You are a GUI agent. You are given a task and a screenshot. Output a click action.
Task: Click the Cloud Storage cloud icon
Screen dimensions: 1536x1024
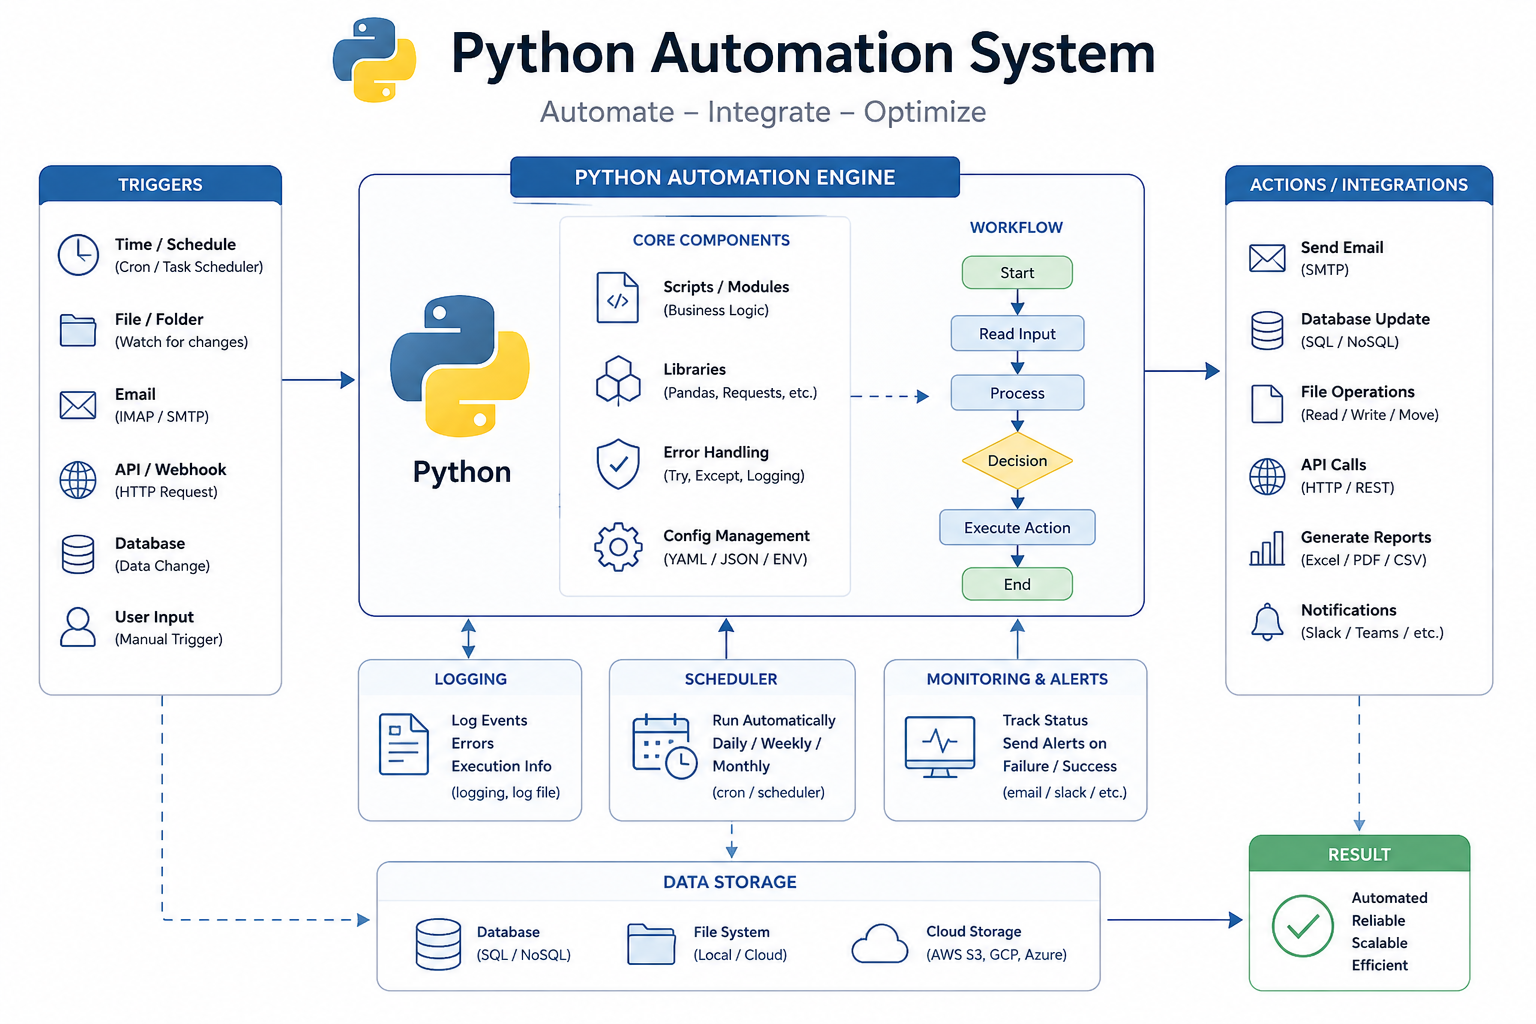pos(879,943)
